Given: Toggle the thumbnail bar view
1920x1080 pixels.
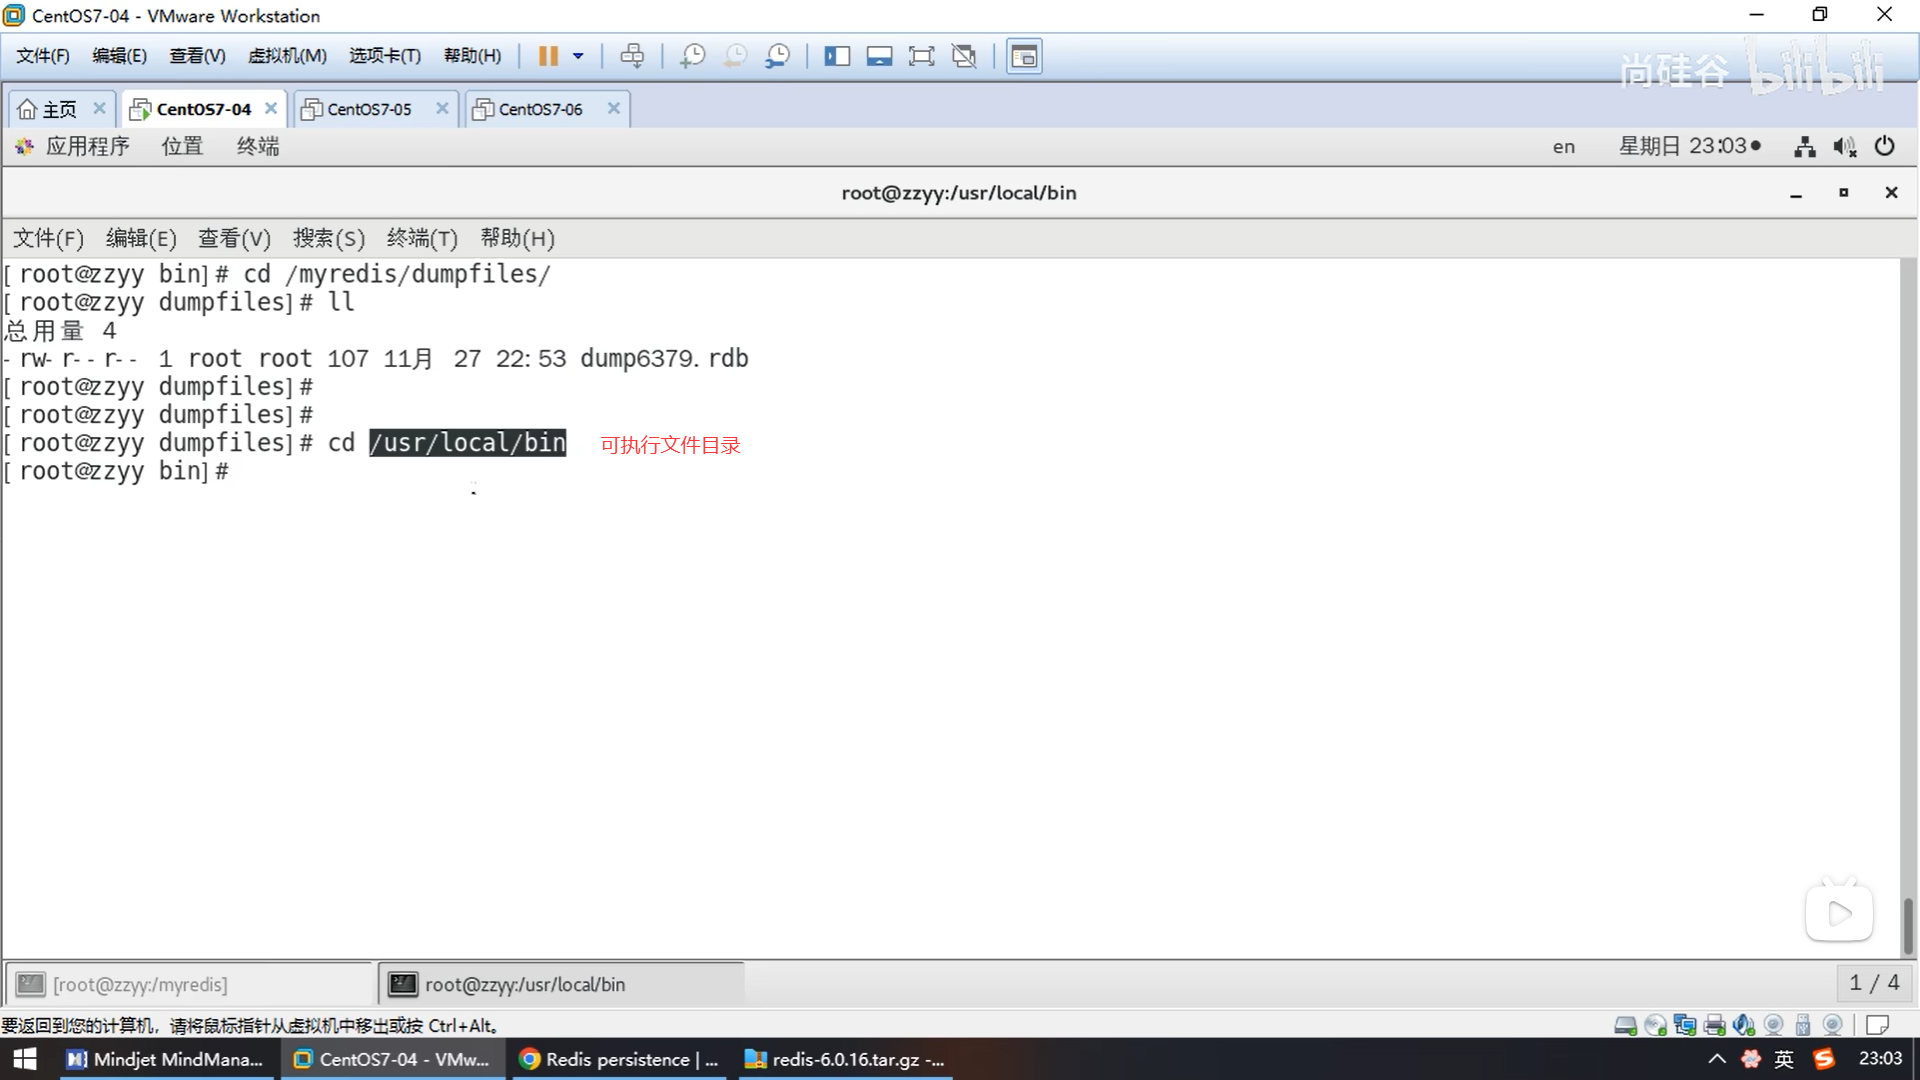Looking at the screenshot, I should tap(879, 56).
